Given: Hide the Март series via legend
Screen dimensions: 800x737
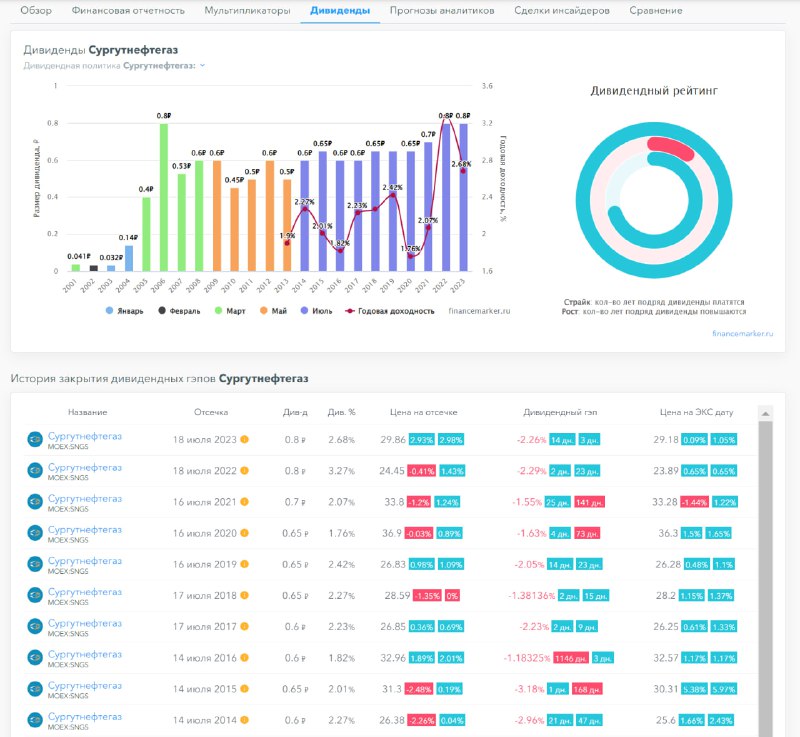Looking at the screenshot, I should pos(230,311).
